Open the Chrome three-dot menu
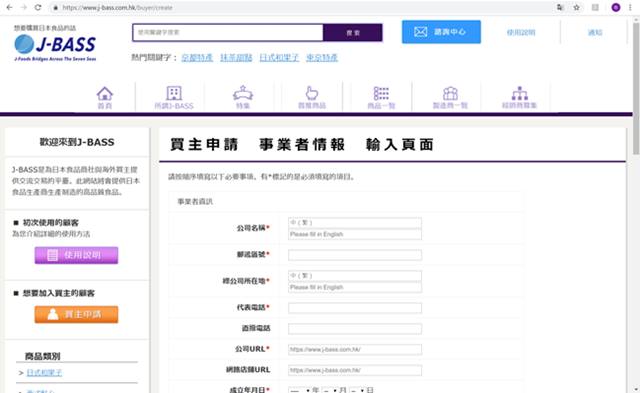Viewport: 640px width, 393px height. tap(630, 7)
